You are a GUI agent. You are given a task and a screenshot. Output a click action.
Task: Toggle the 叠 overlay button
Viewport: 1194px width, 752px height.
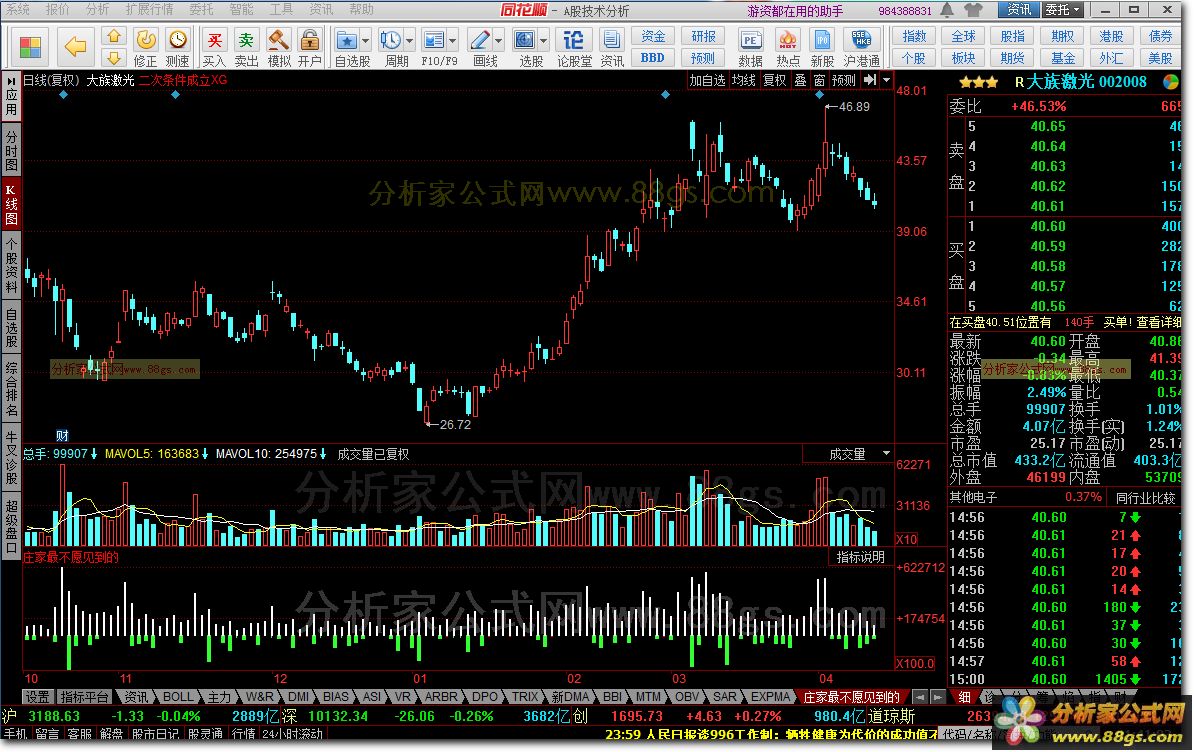(x=800, y=80)
